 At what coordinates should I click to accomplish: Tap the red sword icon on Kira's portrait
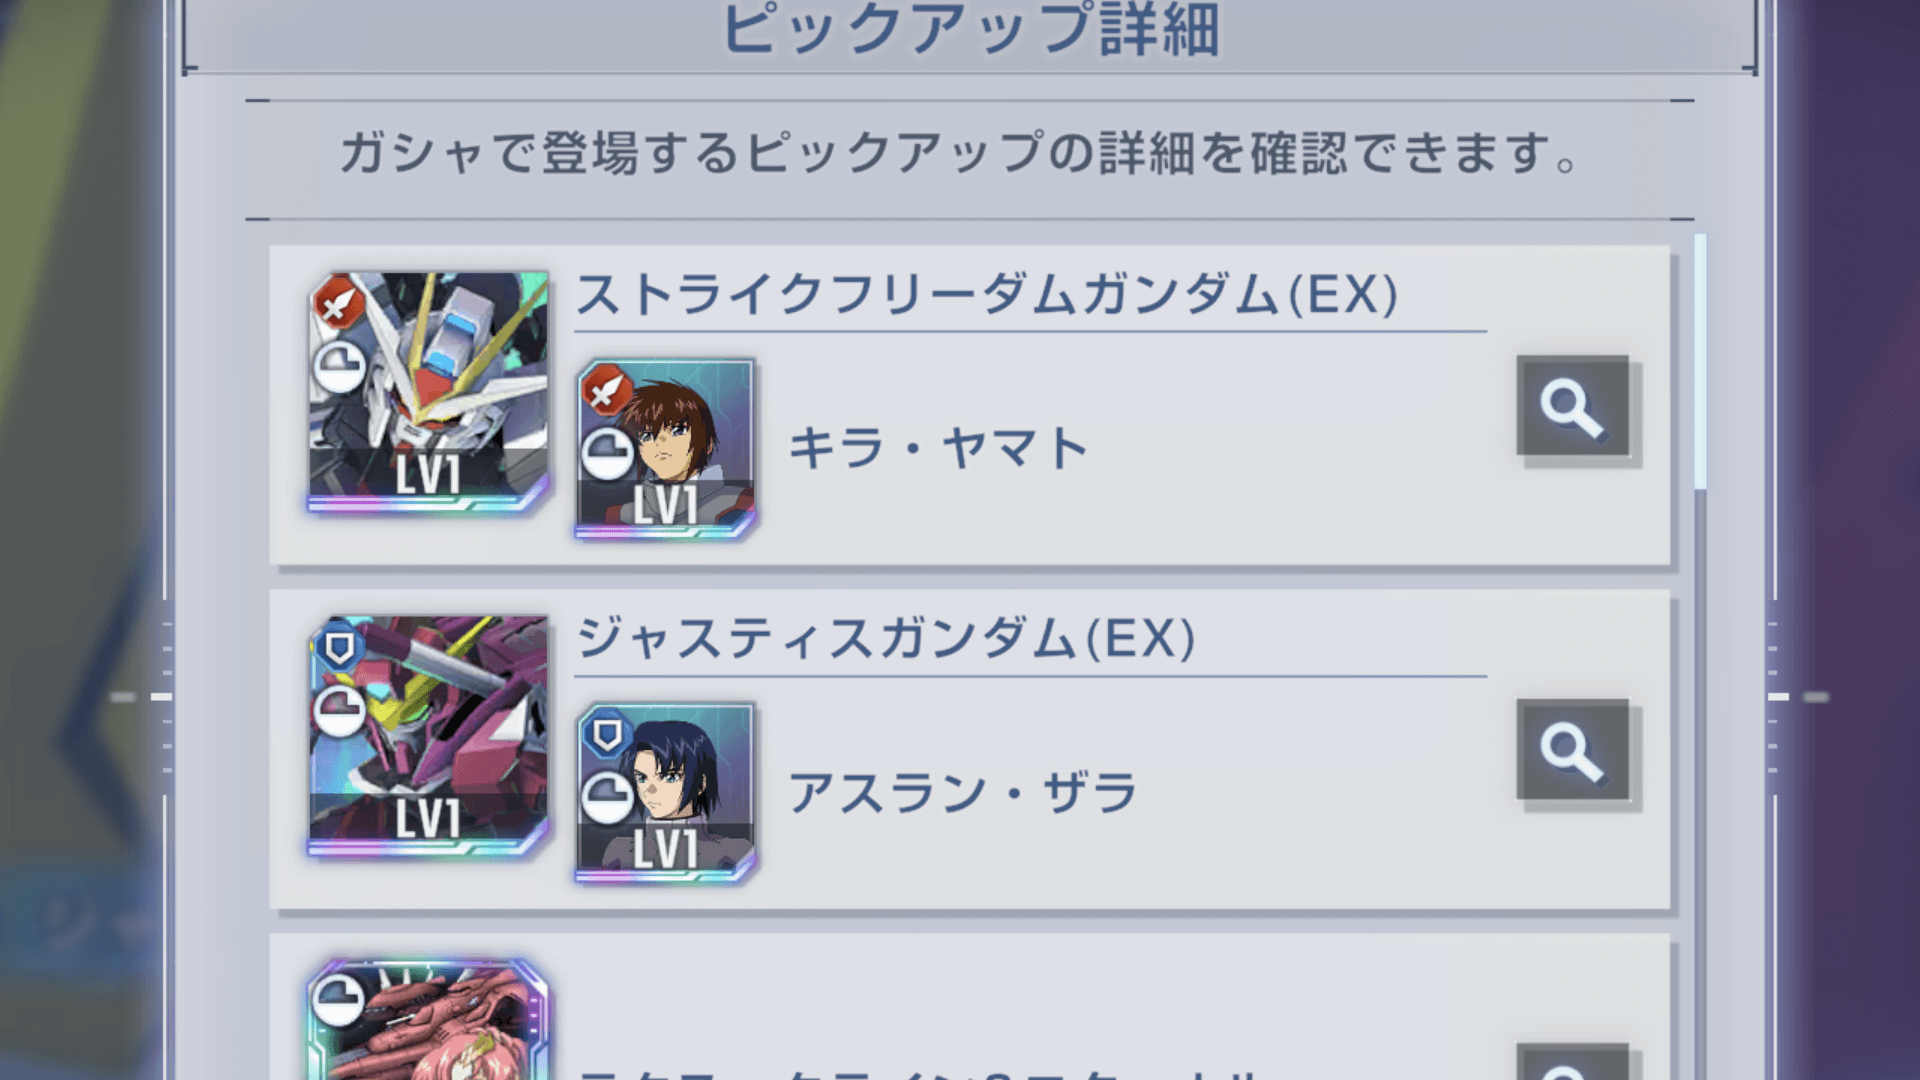tap(606, 389)
